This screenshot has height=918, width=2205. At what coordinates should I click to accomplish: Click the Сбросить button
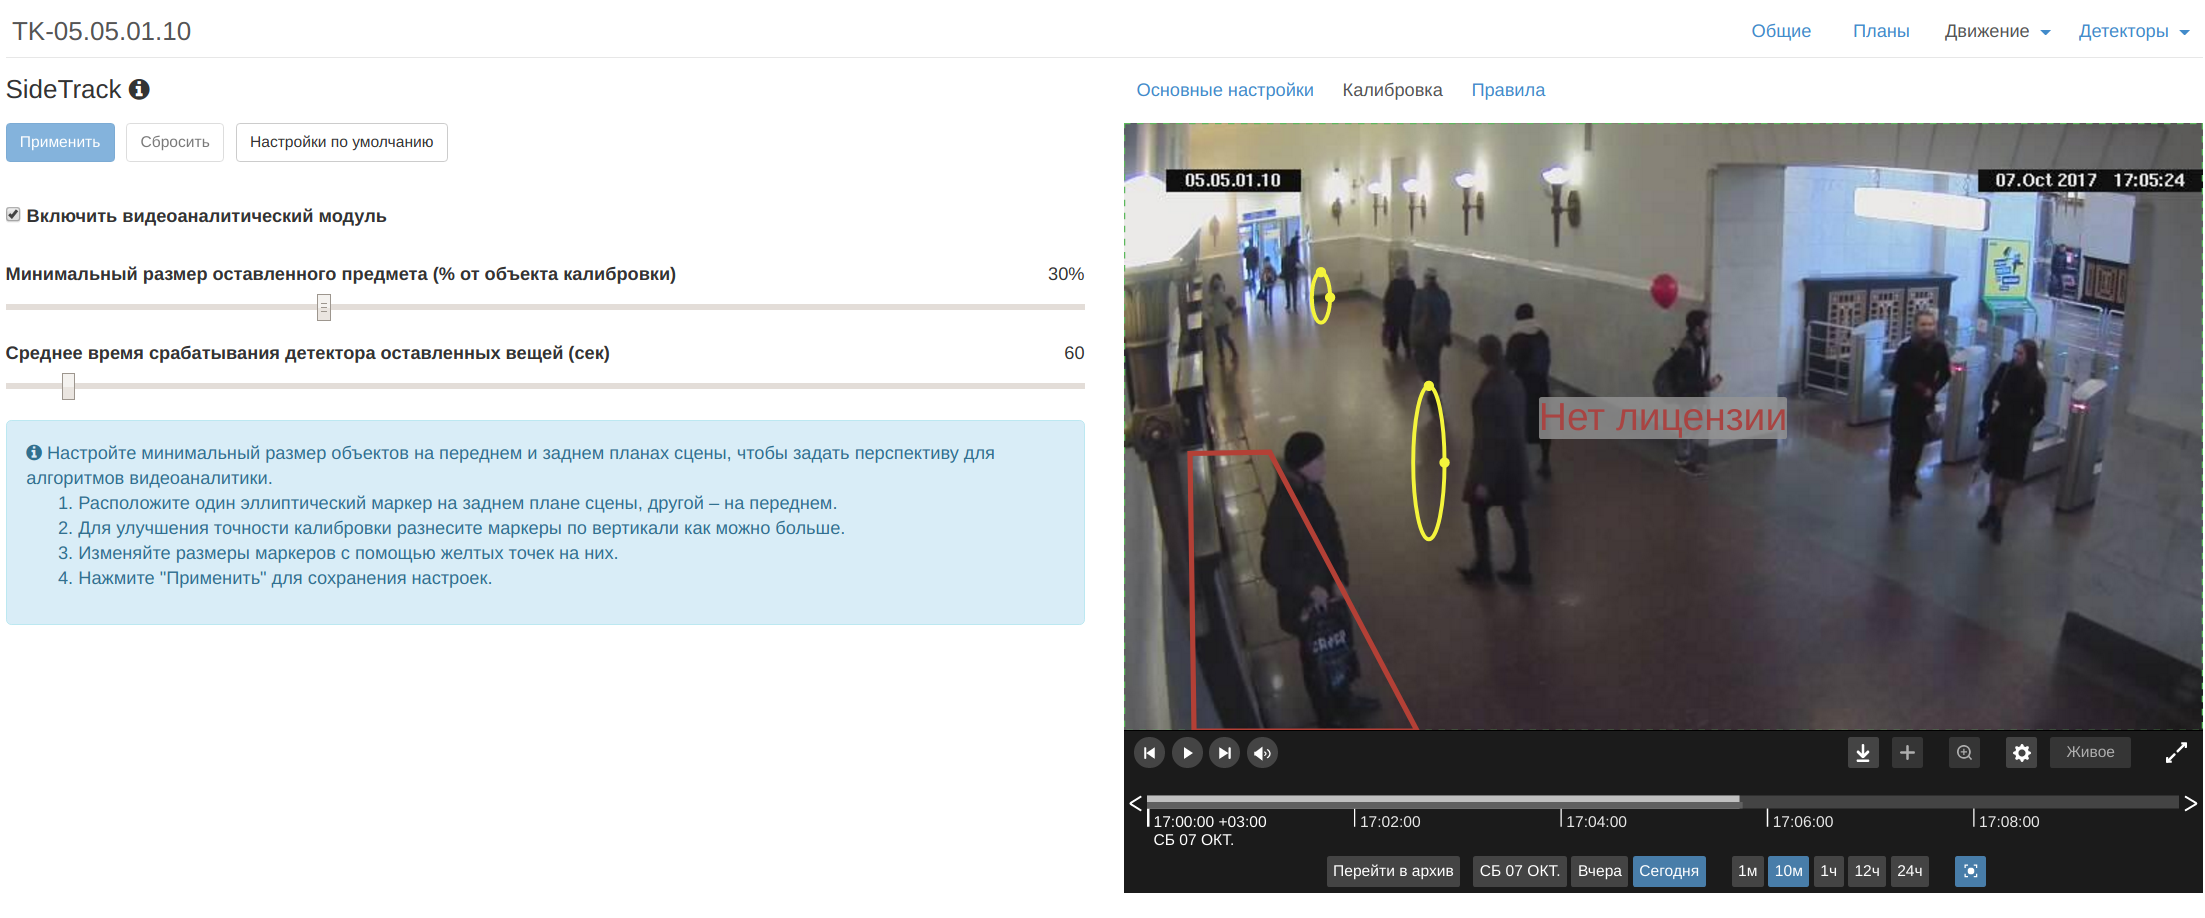coord(175,142)
